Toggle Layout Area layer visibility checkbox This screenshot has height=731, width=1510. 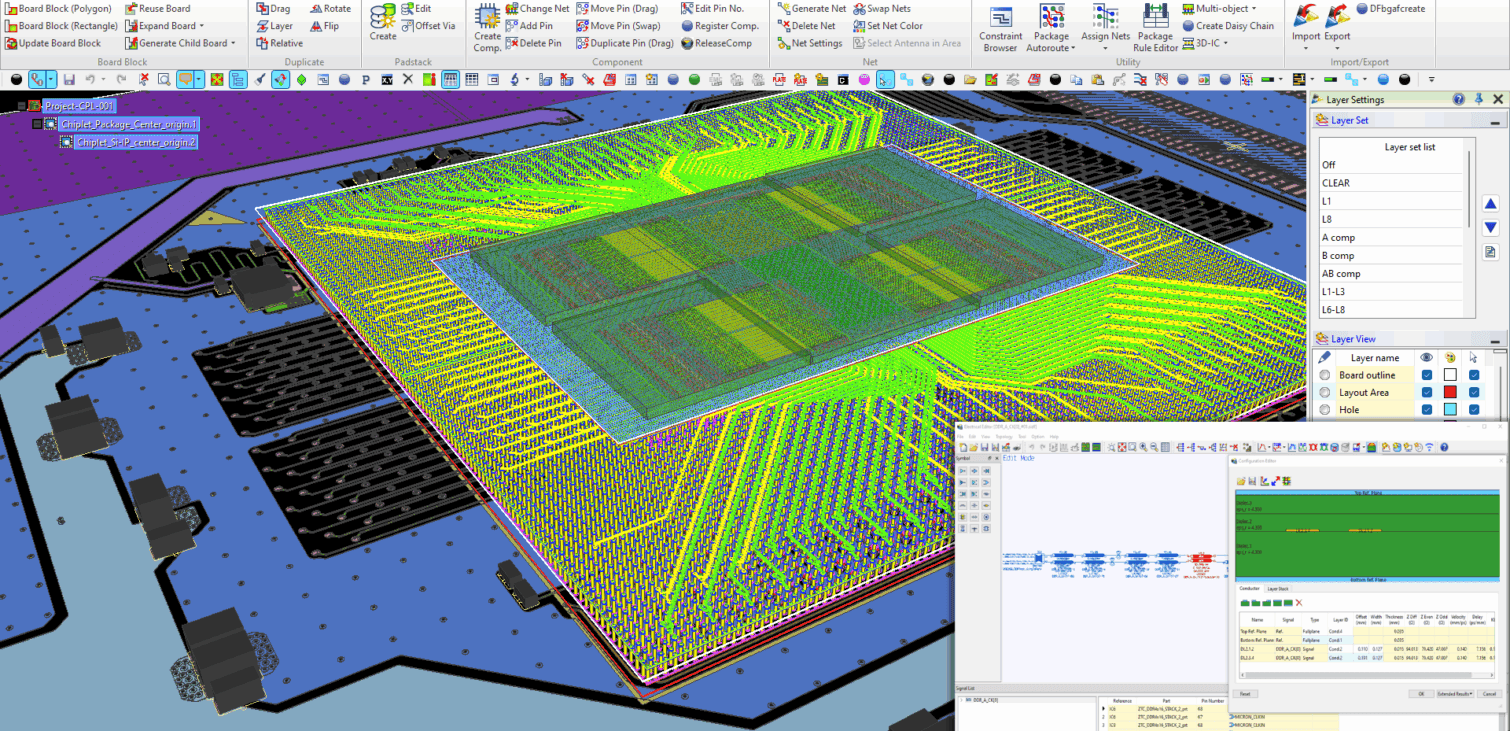pos(1427,393)
